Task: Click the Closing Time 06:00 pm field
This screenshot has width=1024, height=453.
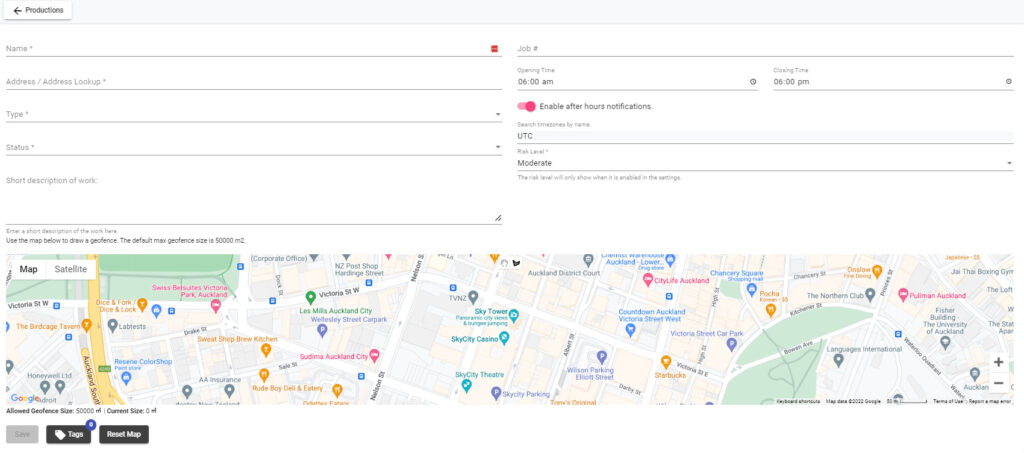Action: pos(893,82)
